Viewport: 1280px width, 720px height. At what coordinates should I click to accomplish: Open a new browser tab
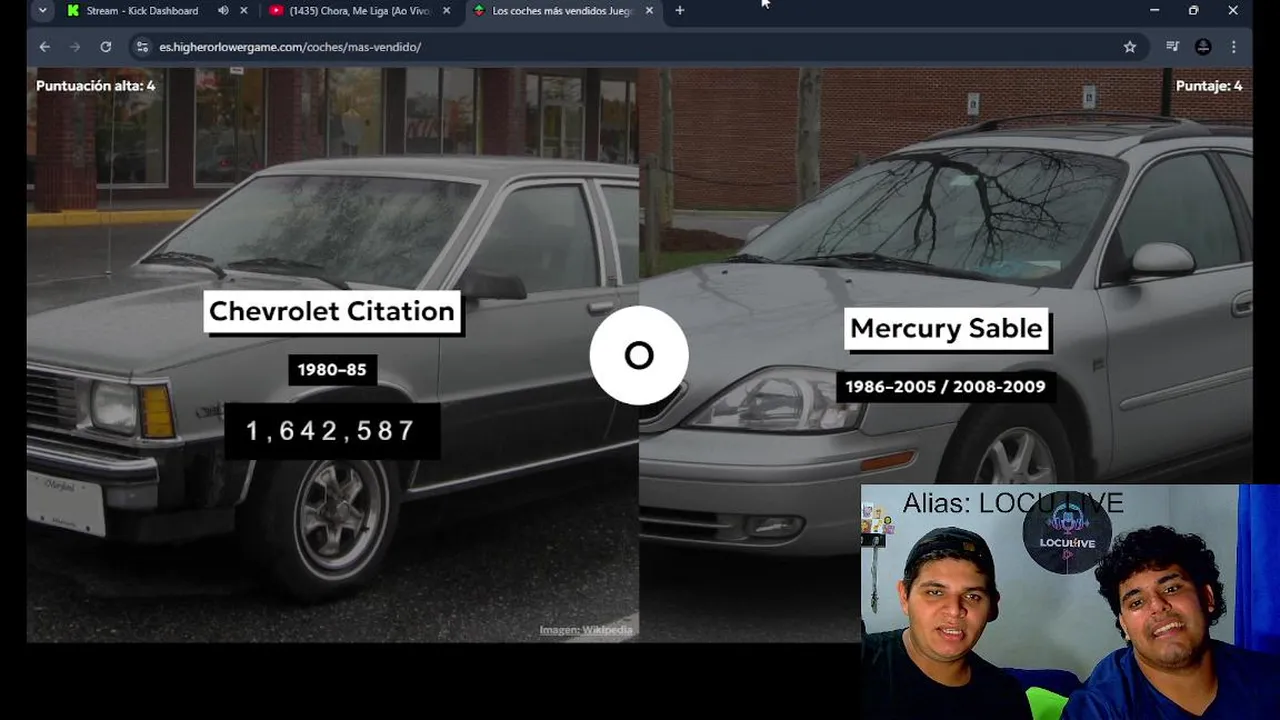click(680, 11)
